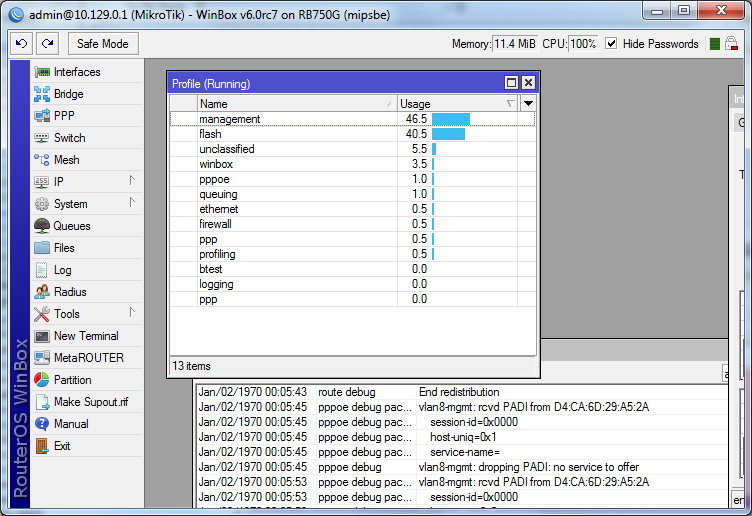This screenshot has height=516, width=752.
Task: Click the Tools wrench icon
Action: pos(42,314)
